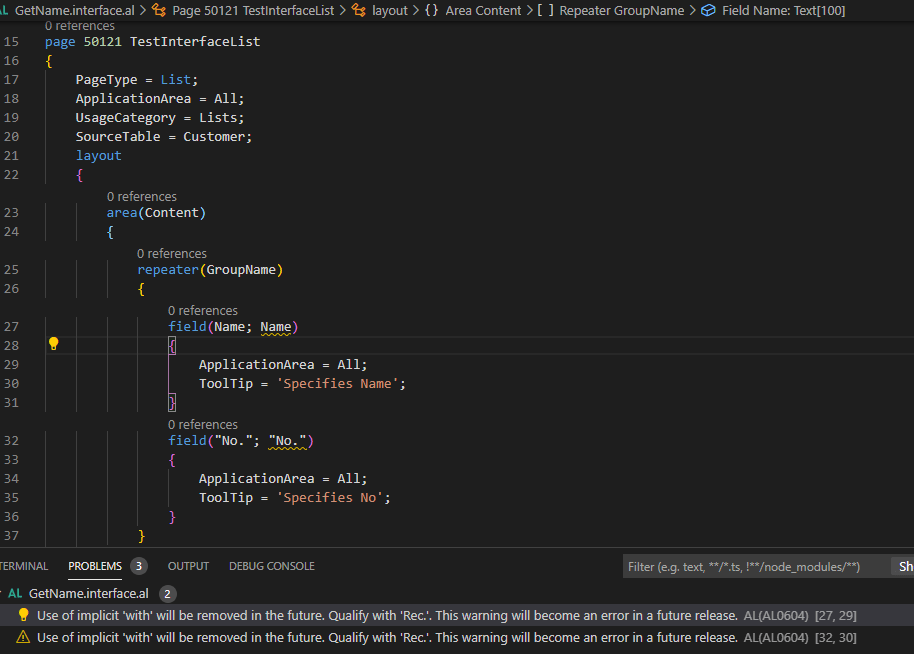Open the Repeater GroupName breadcrumb menu
914x654 pixels.
point(622,10)
